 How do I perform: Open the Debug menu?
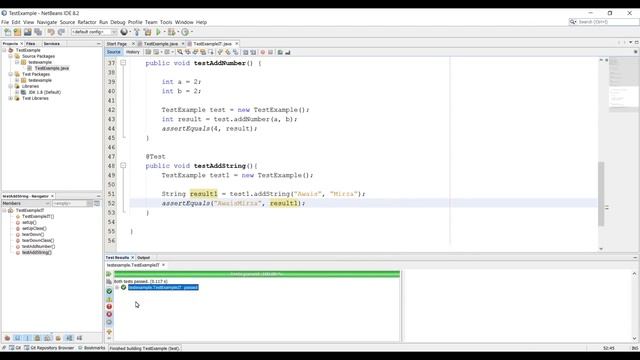point(118,22)
